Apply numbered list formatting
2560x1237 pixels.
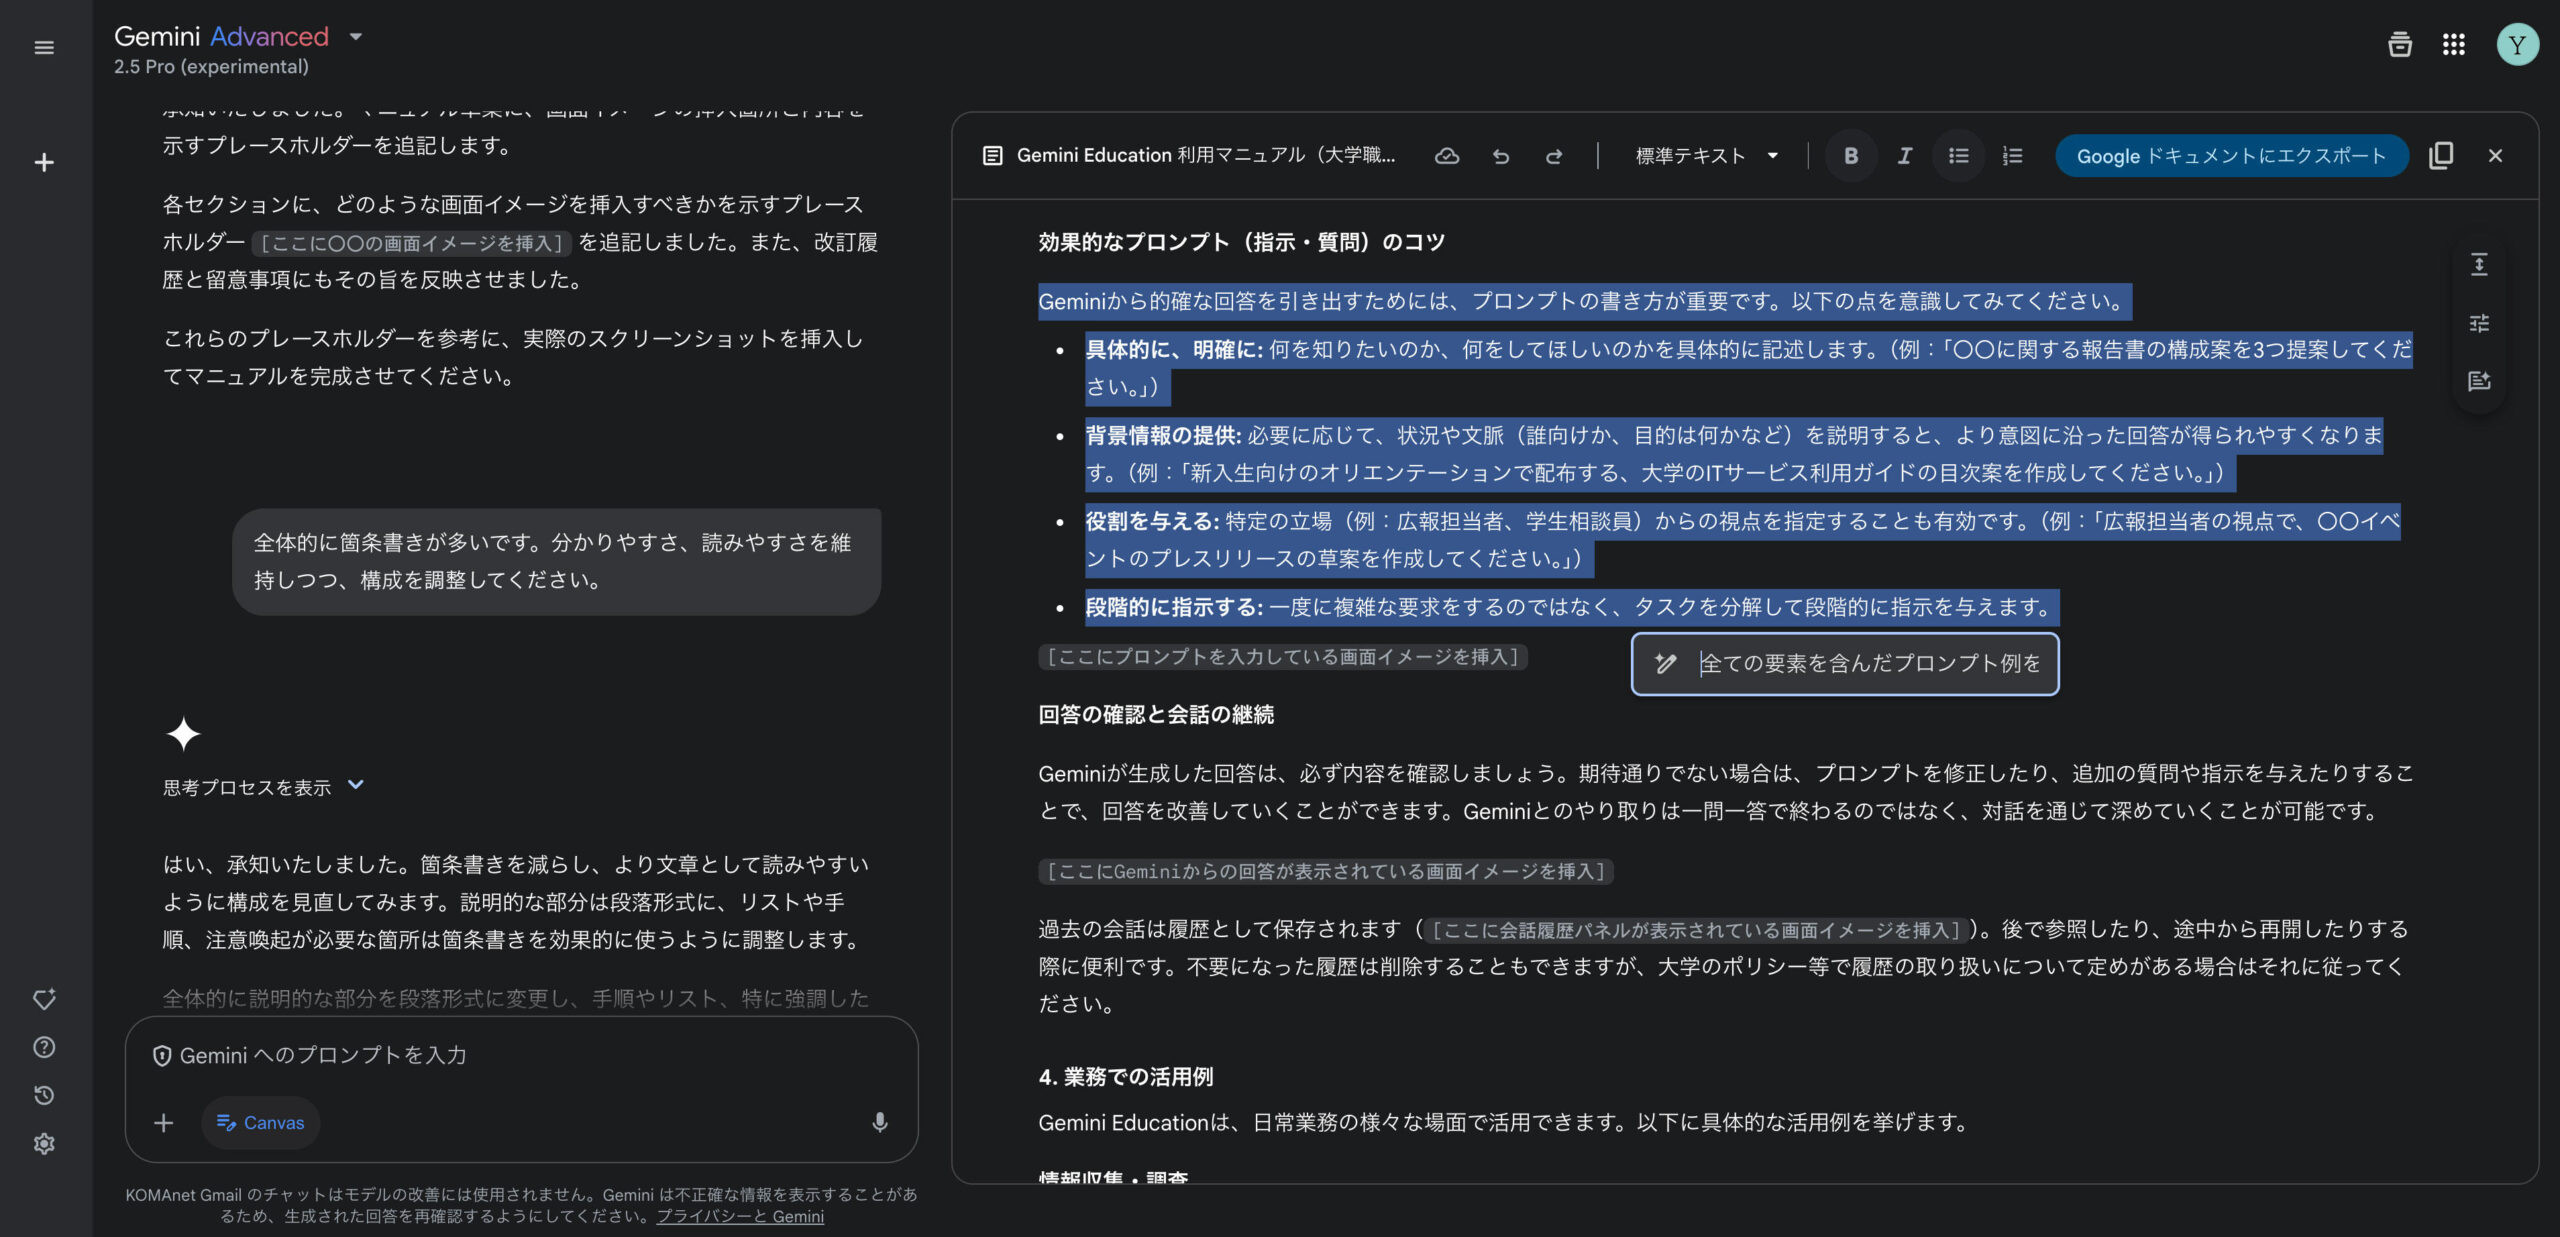[2012, 156]
